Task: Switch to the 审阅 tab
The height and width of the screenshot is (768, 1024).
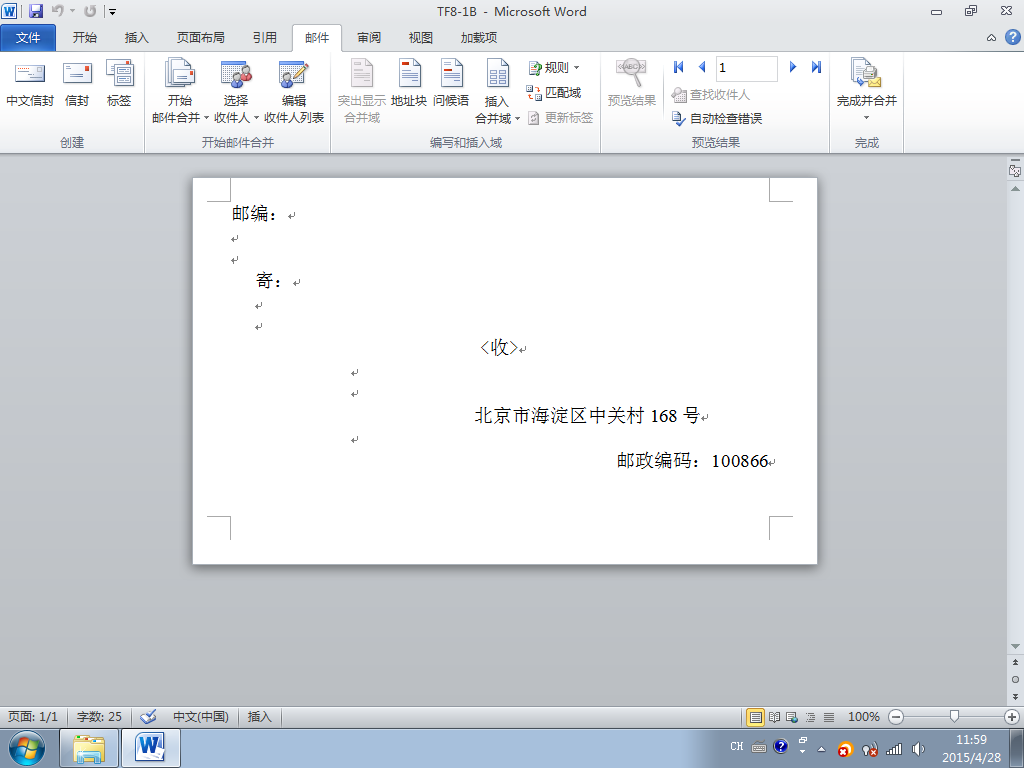Action: pyautogui.click(x=369, y=38)
